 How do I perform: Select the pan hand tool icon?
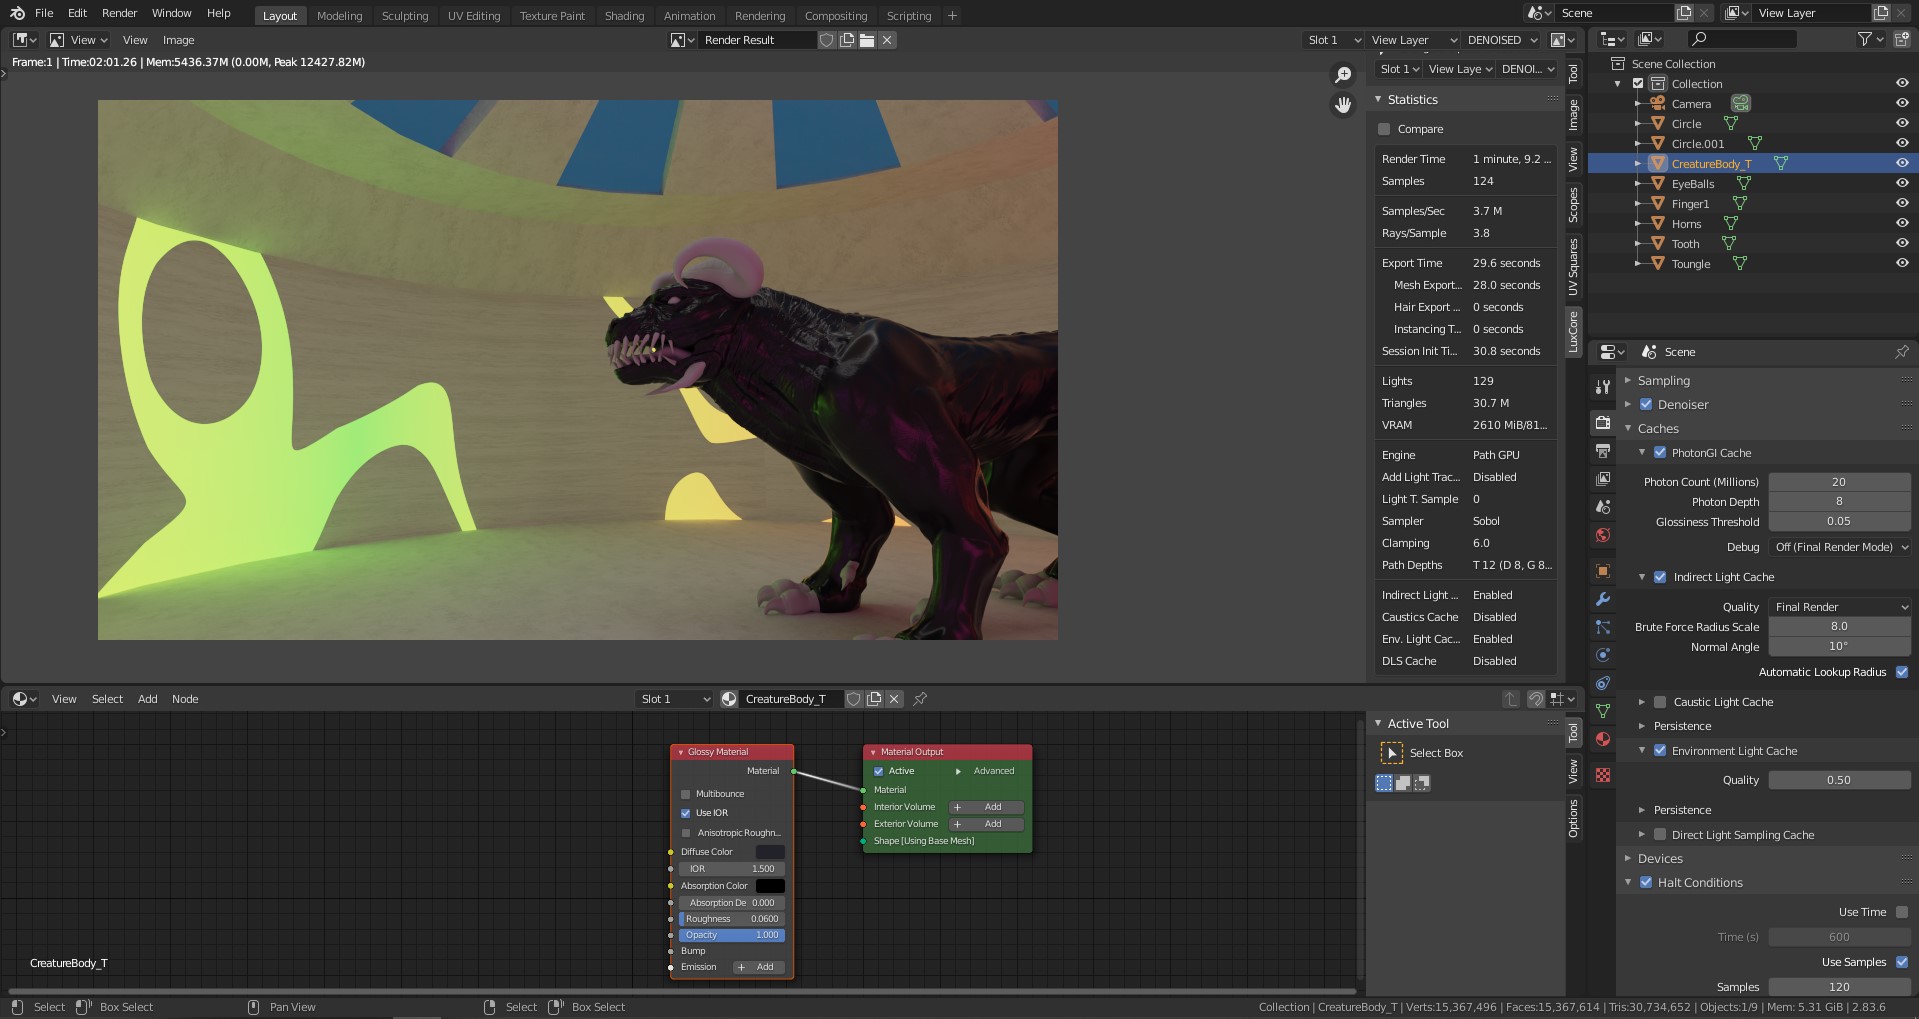(x=1343, y=105)
